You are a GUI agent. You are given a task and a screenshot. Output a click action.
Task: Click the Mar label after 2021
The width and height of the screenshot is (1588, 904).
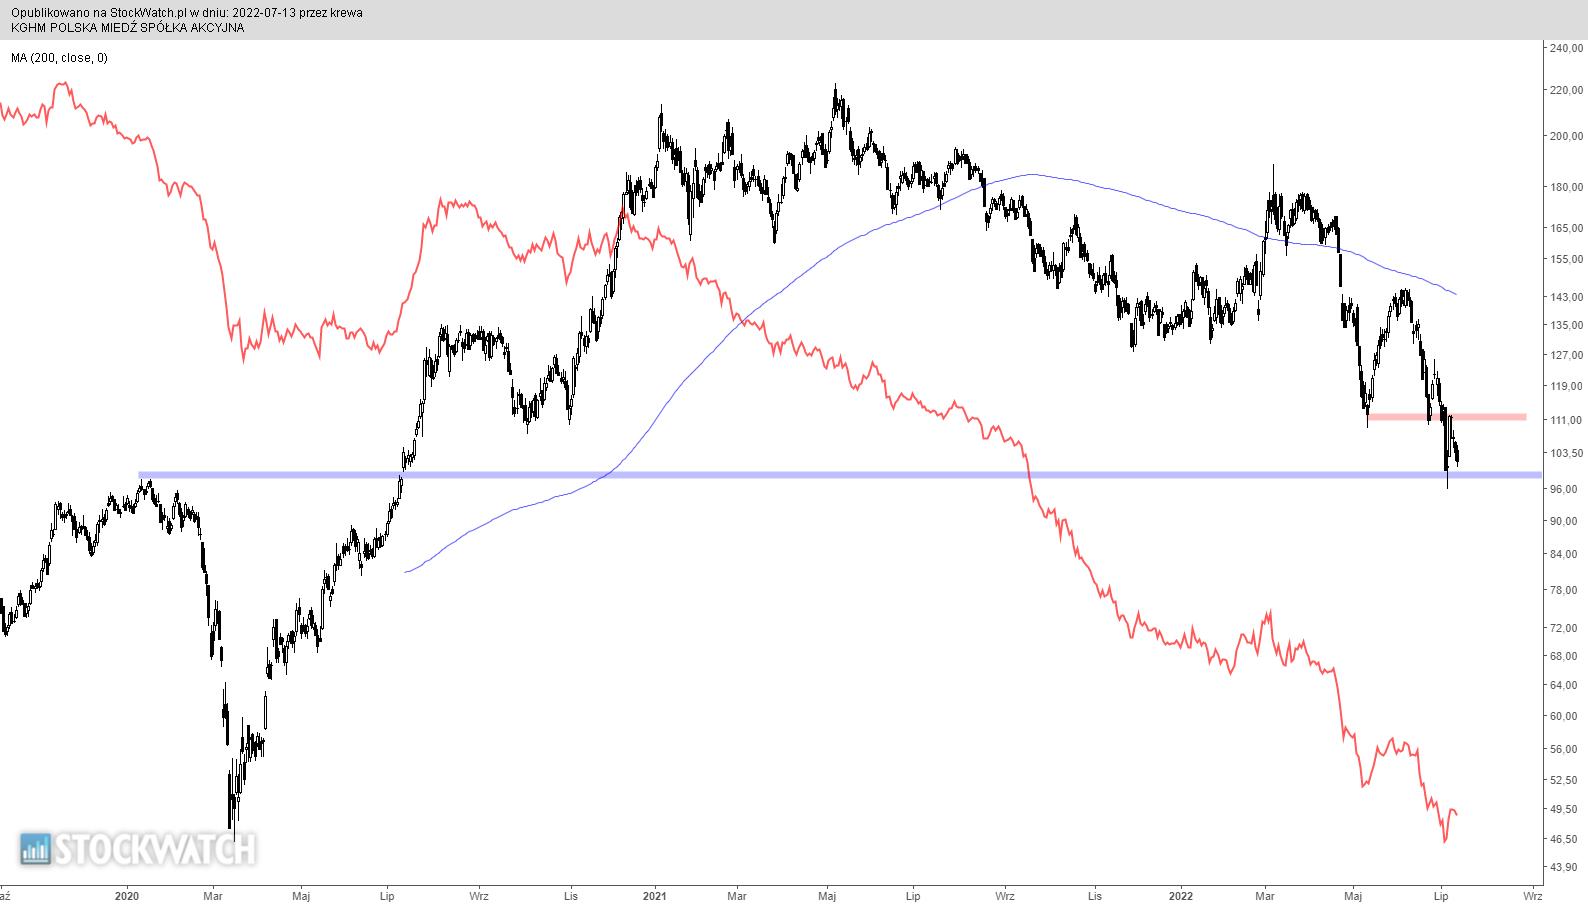pos(737,896)
